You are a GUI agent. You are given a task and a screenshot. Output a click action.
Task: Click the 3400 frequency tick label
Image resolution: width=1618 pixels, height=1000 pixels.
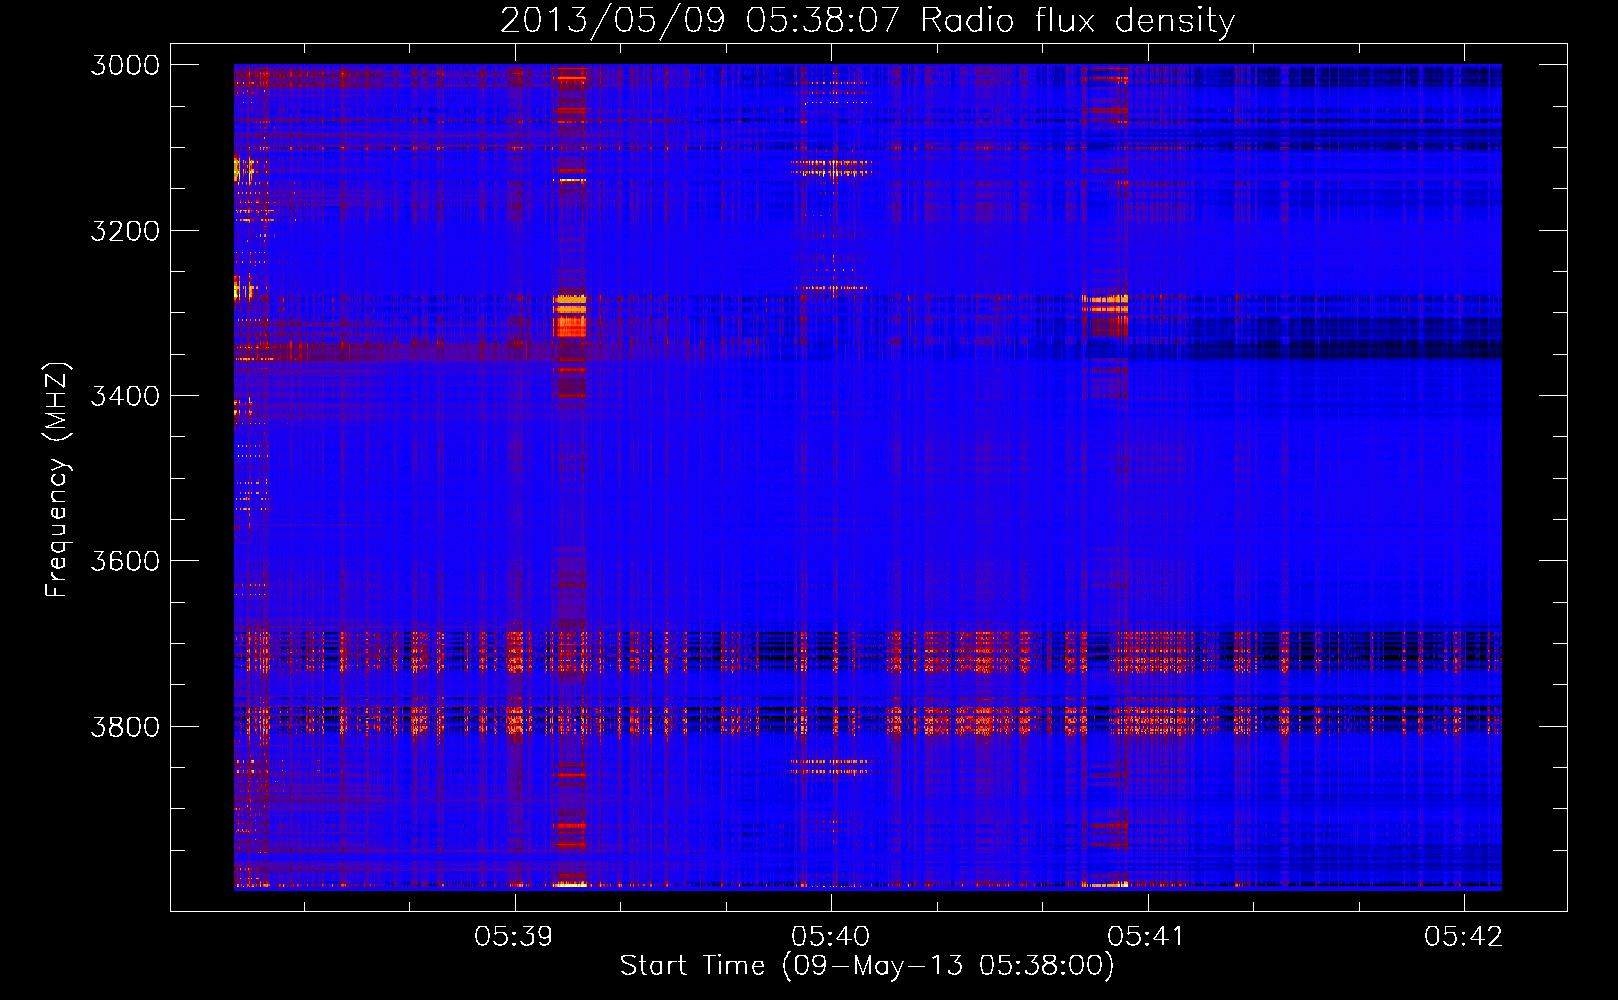pos(125,396)
